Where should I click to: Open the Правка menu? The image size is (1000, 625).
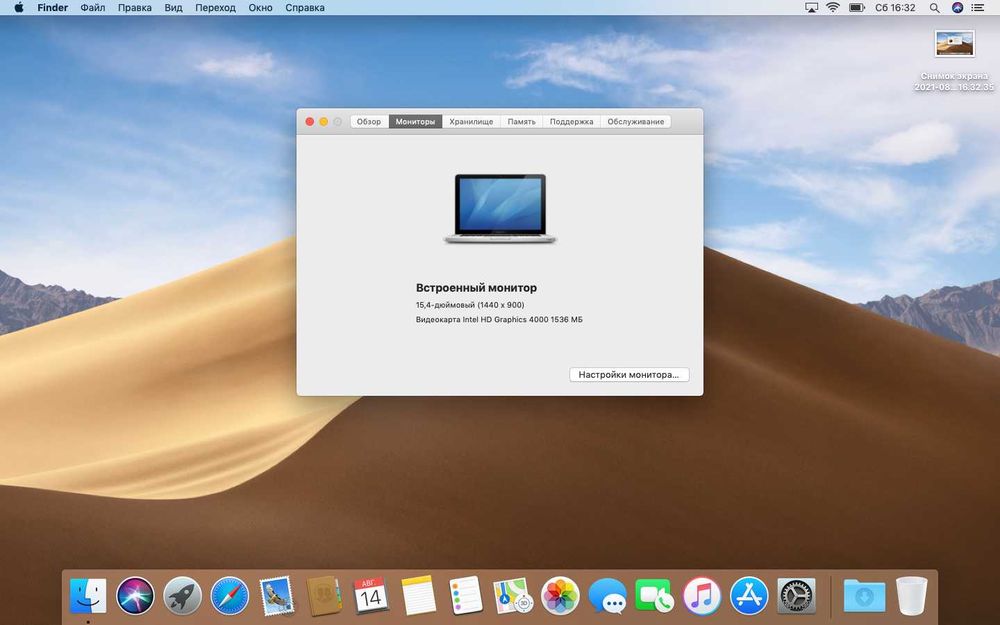pos(135,8)
